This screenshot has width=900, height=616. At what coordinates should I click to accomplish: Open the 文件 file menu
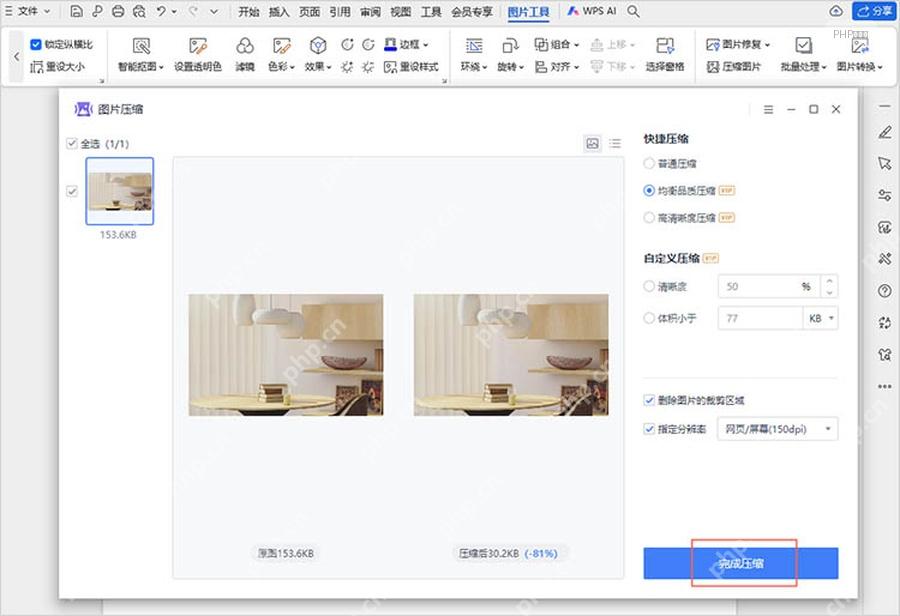[x=27, y=11]
